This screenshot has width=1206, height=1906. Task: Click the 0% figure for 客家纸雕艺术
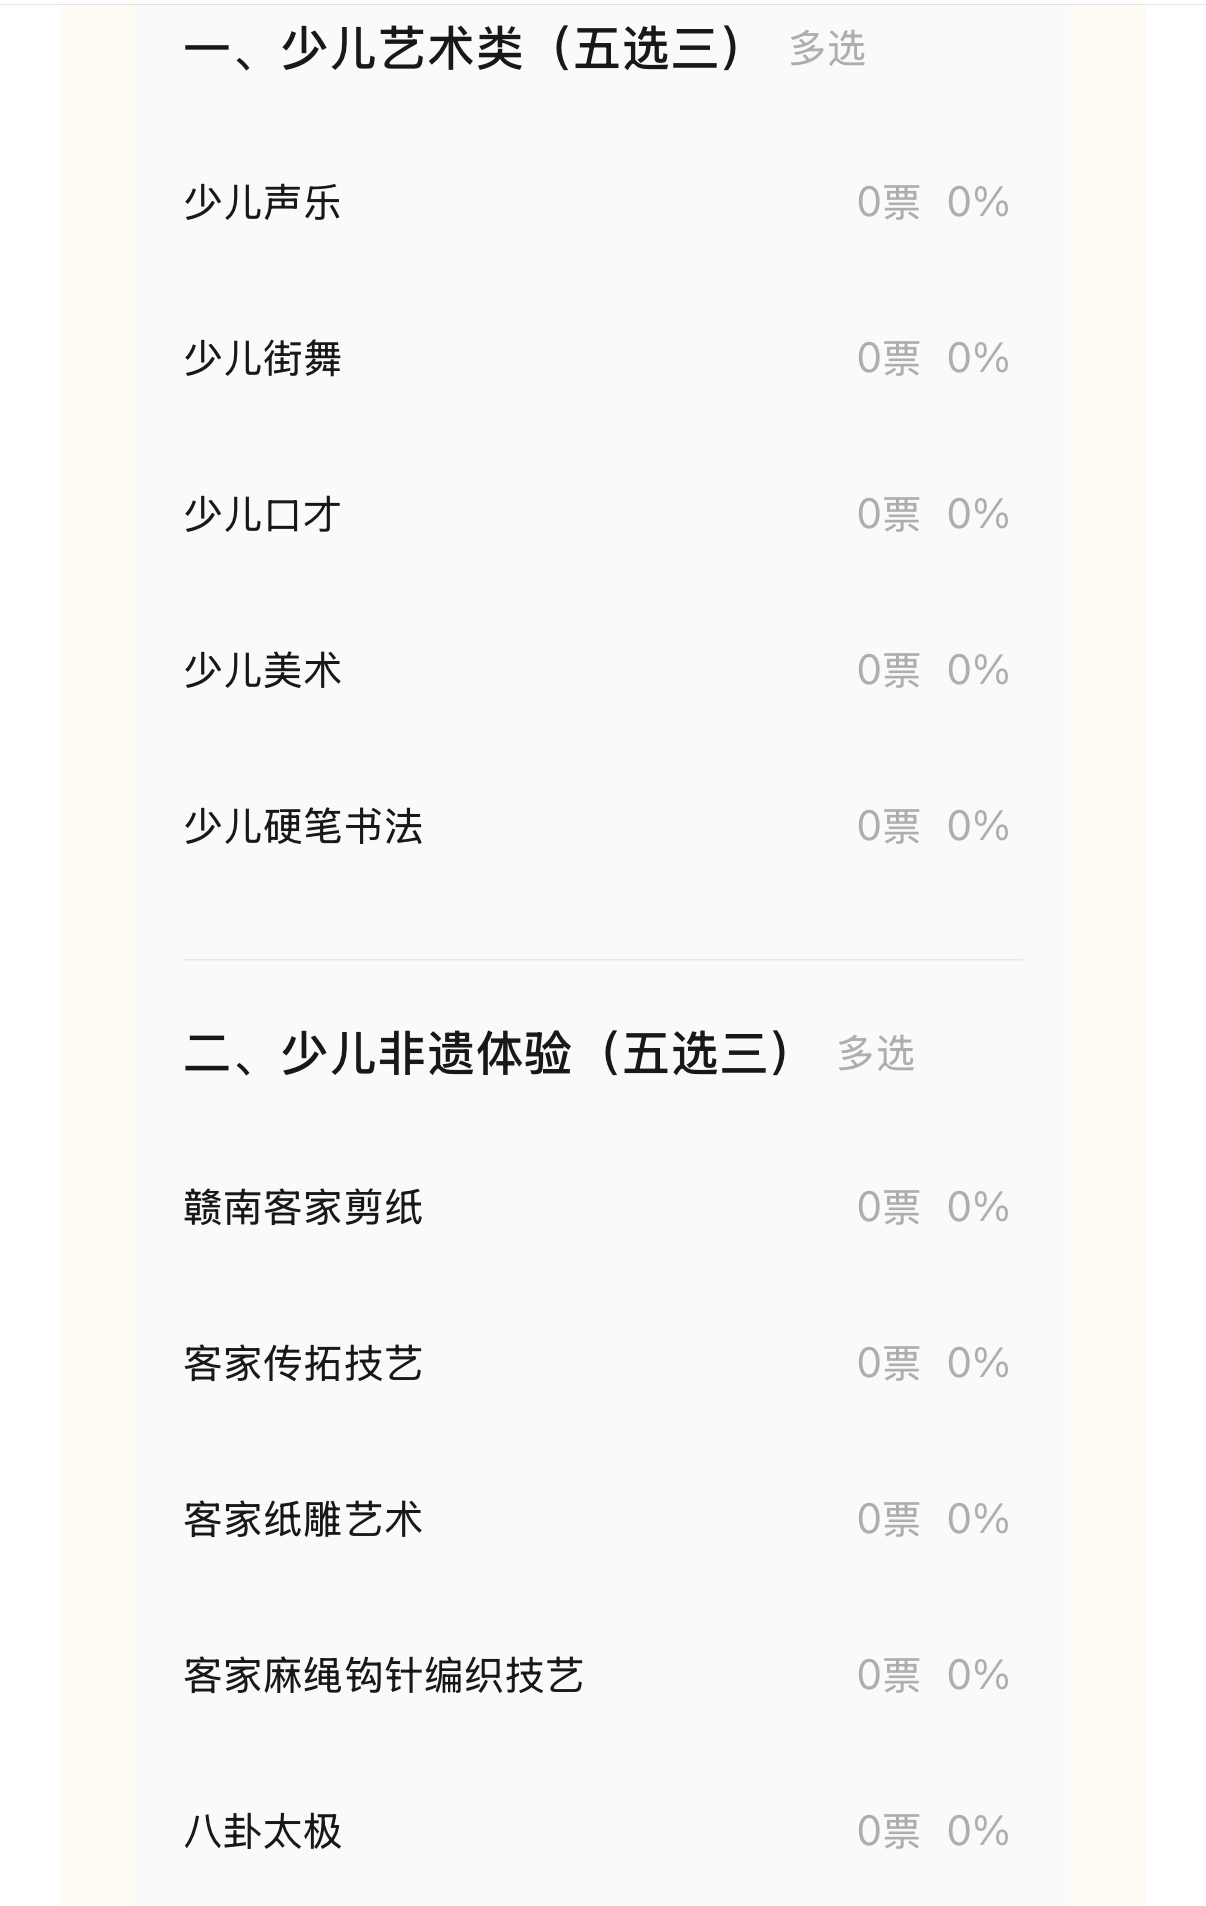click(x=978, y=1520)
